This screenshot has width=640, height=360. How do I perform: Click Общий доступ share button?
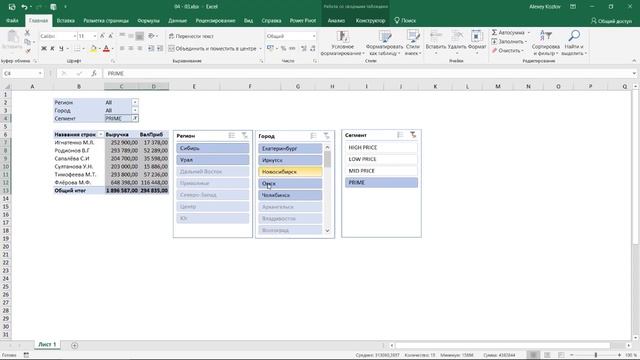(611, 21)
